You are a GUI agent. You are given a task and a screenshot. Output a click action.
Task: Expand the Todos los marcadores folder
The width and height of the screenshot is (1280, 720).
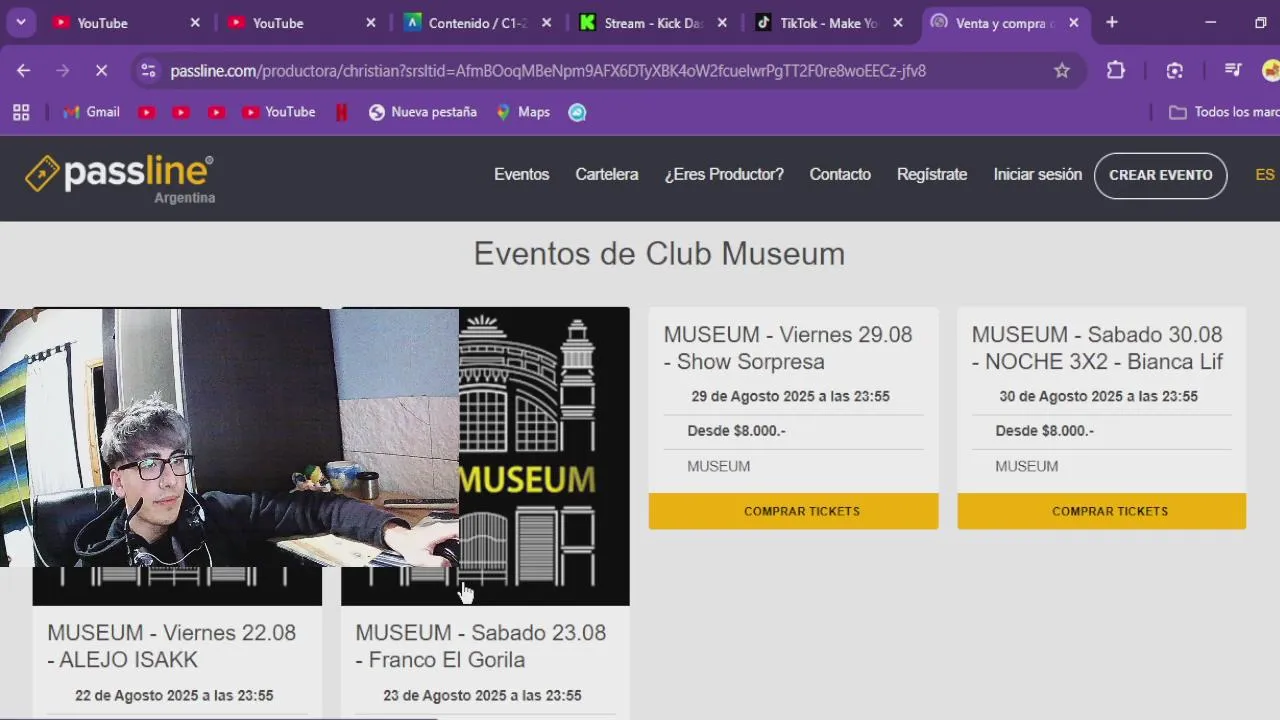[1225, 112]
